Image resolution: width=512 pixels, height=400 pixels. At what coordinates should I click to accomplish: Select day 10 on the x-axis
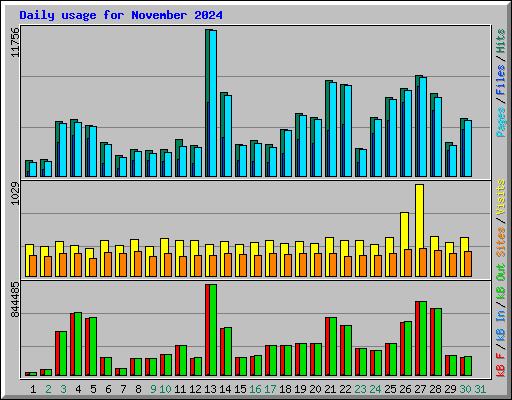(165, 389)
